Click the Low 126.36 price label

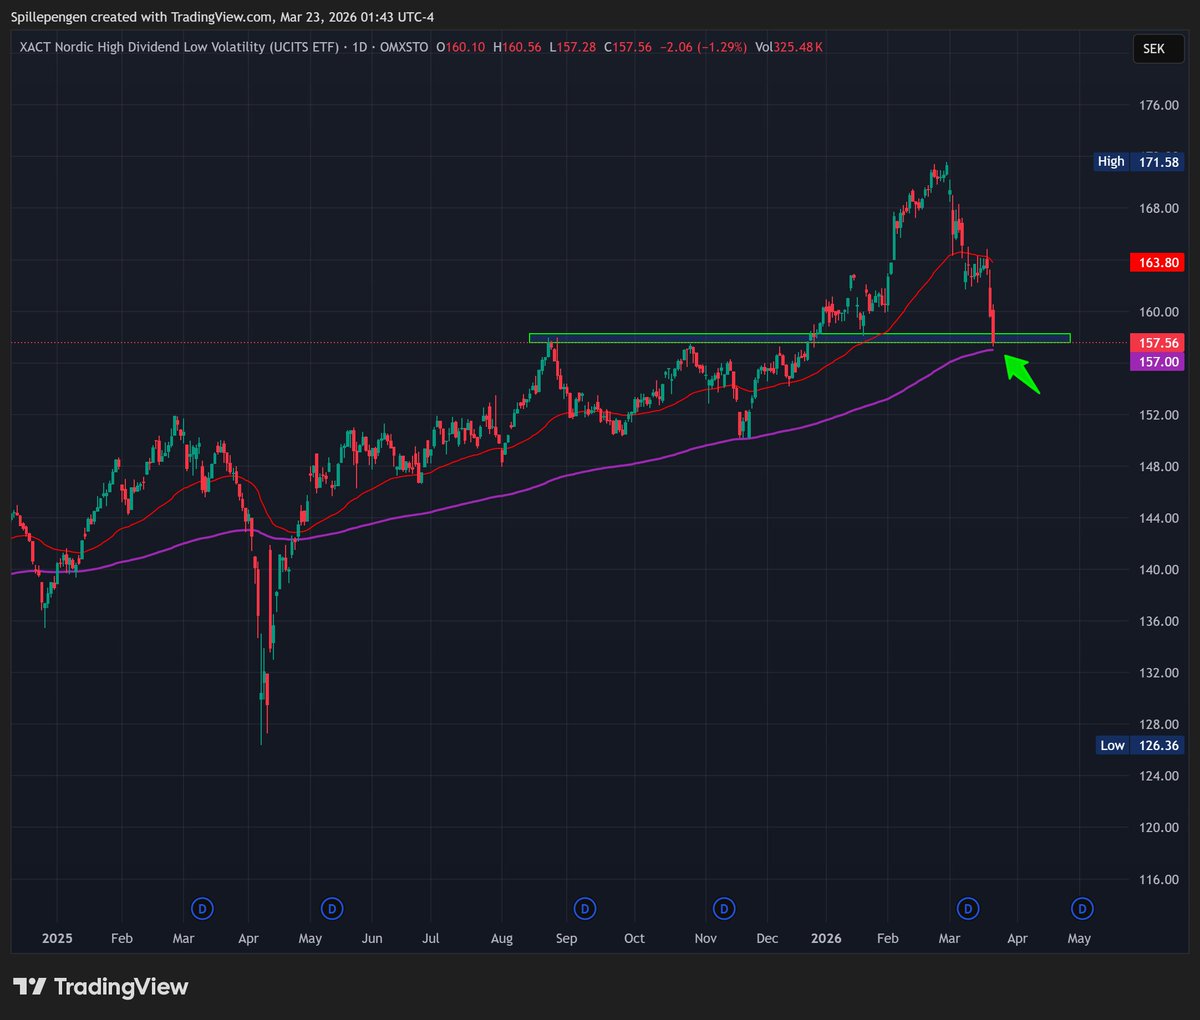coord(1139,745)
